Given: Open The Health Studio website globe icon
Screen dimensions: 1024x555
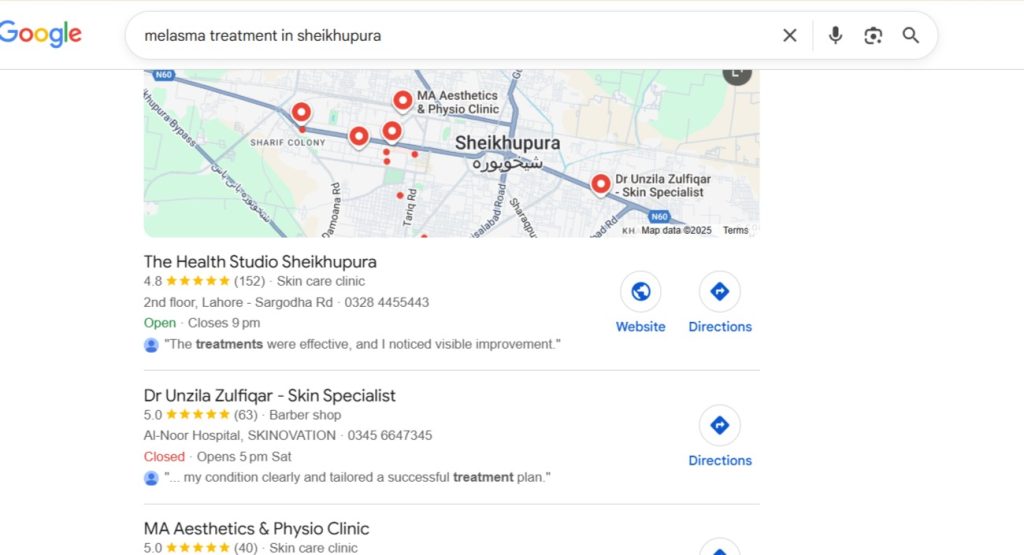Looking at the screenshot, I should point(640,292).
